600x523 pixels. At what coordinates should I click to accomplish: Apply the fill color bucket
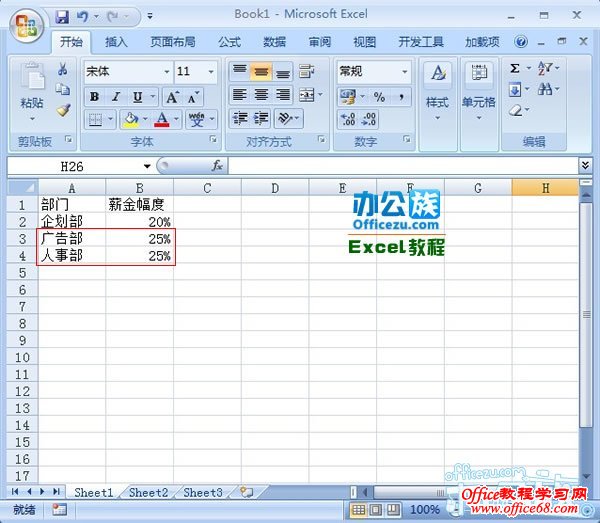pyautogui.click(x=130, y=120)
